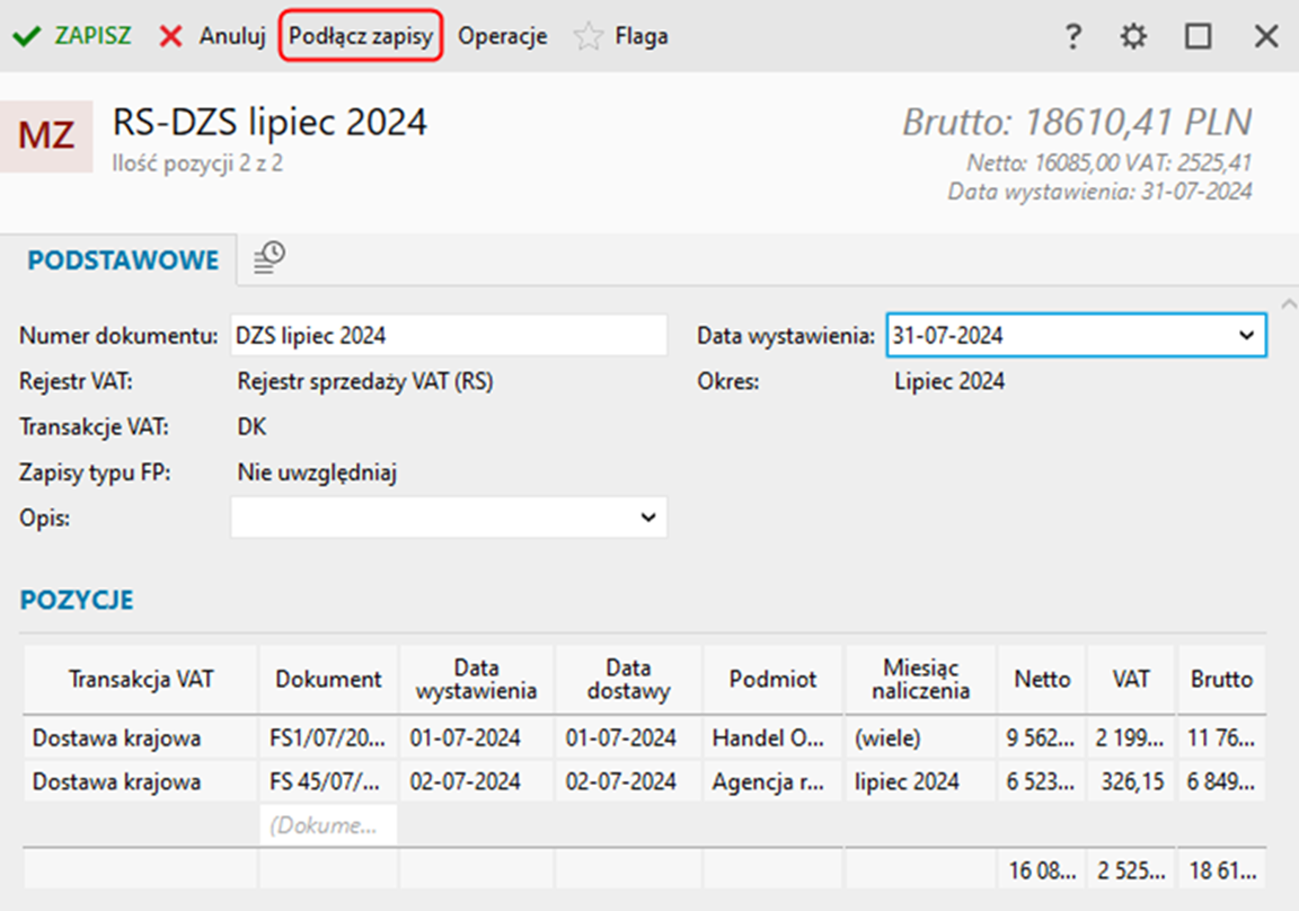Screen dimensions: 1299x911
Task: Click the ZAPISZ save button label
Action: click(92, 37)
